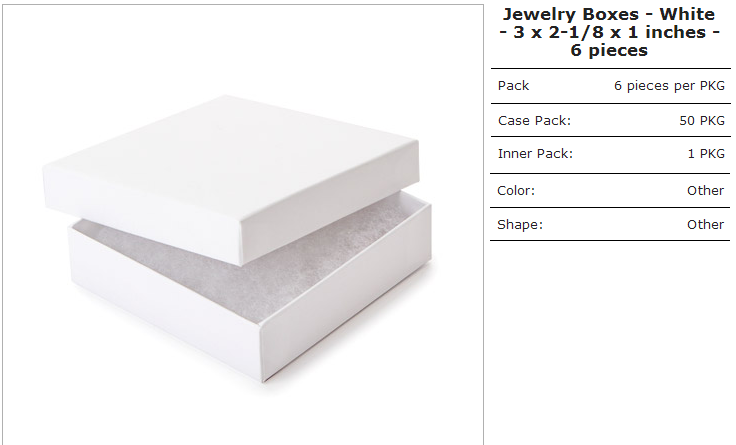The width and height of the screenshot is (736, 445).
Task: Click the white jewelry box product image
Action: pos(237,238)
